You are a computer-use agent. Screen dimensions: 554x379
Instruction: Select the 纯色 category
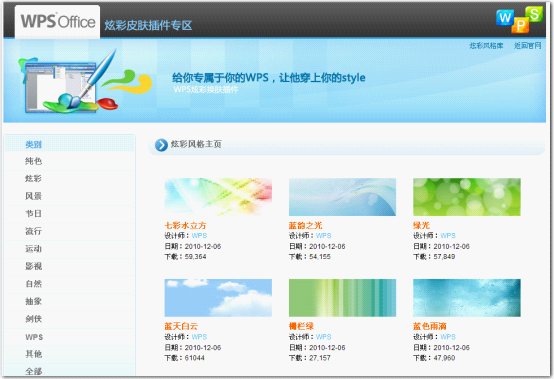(34, 161)
